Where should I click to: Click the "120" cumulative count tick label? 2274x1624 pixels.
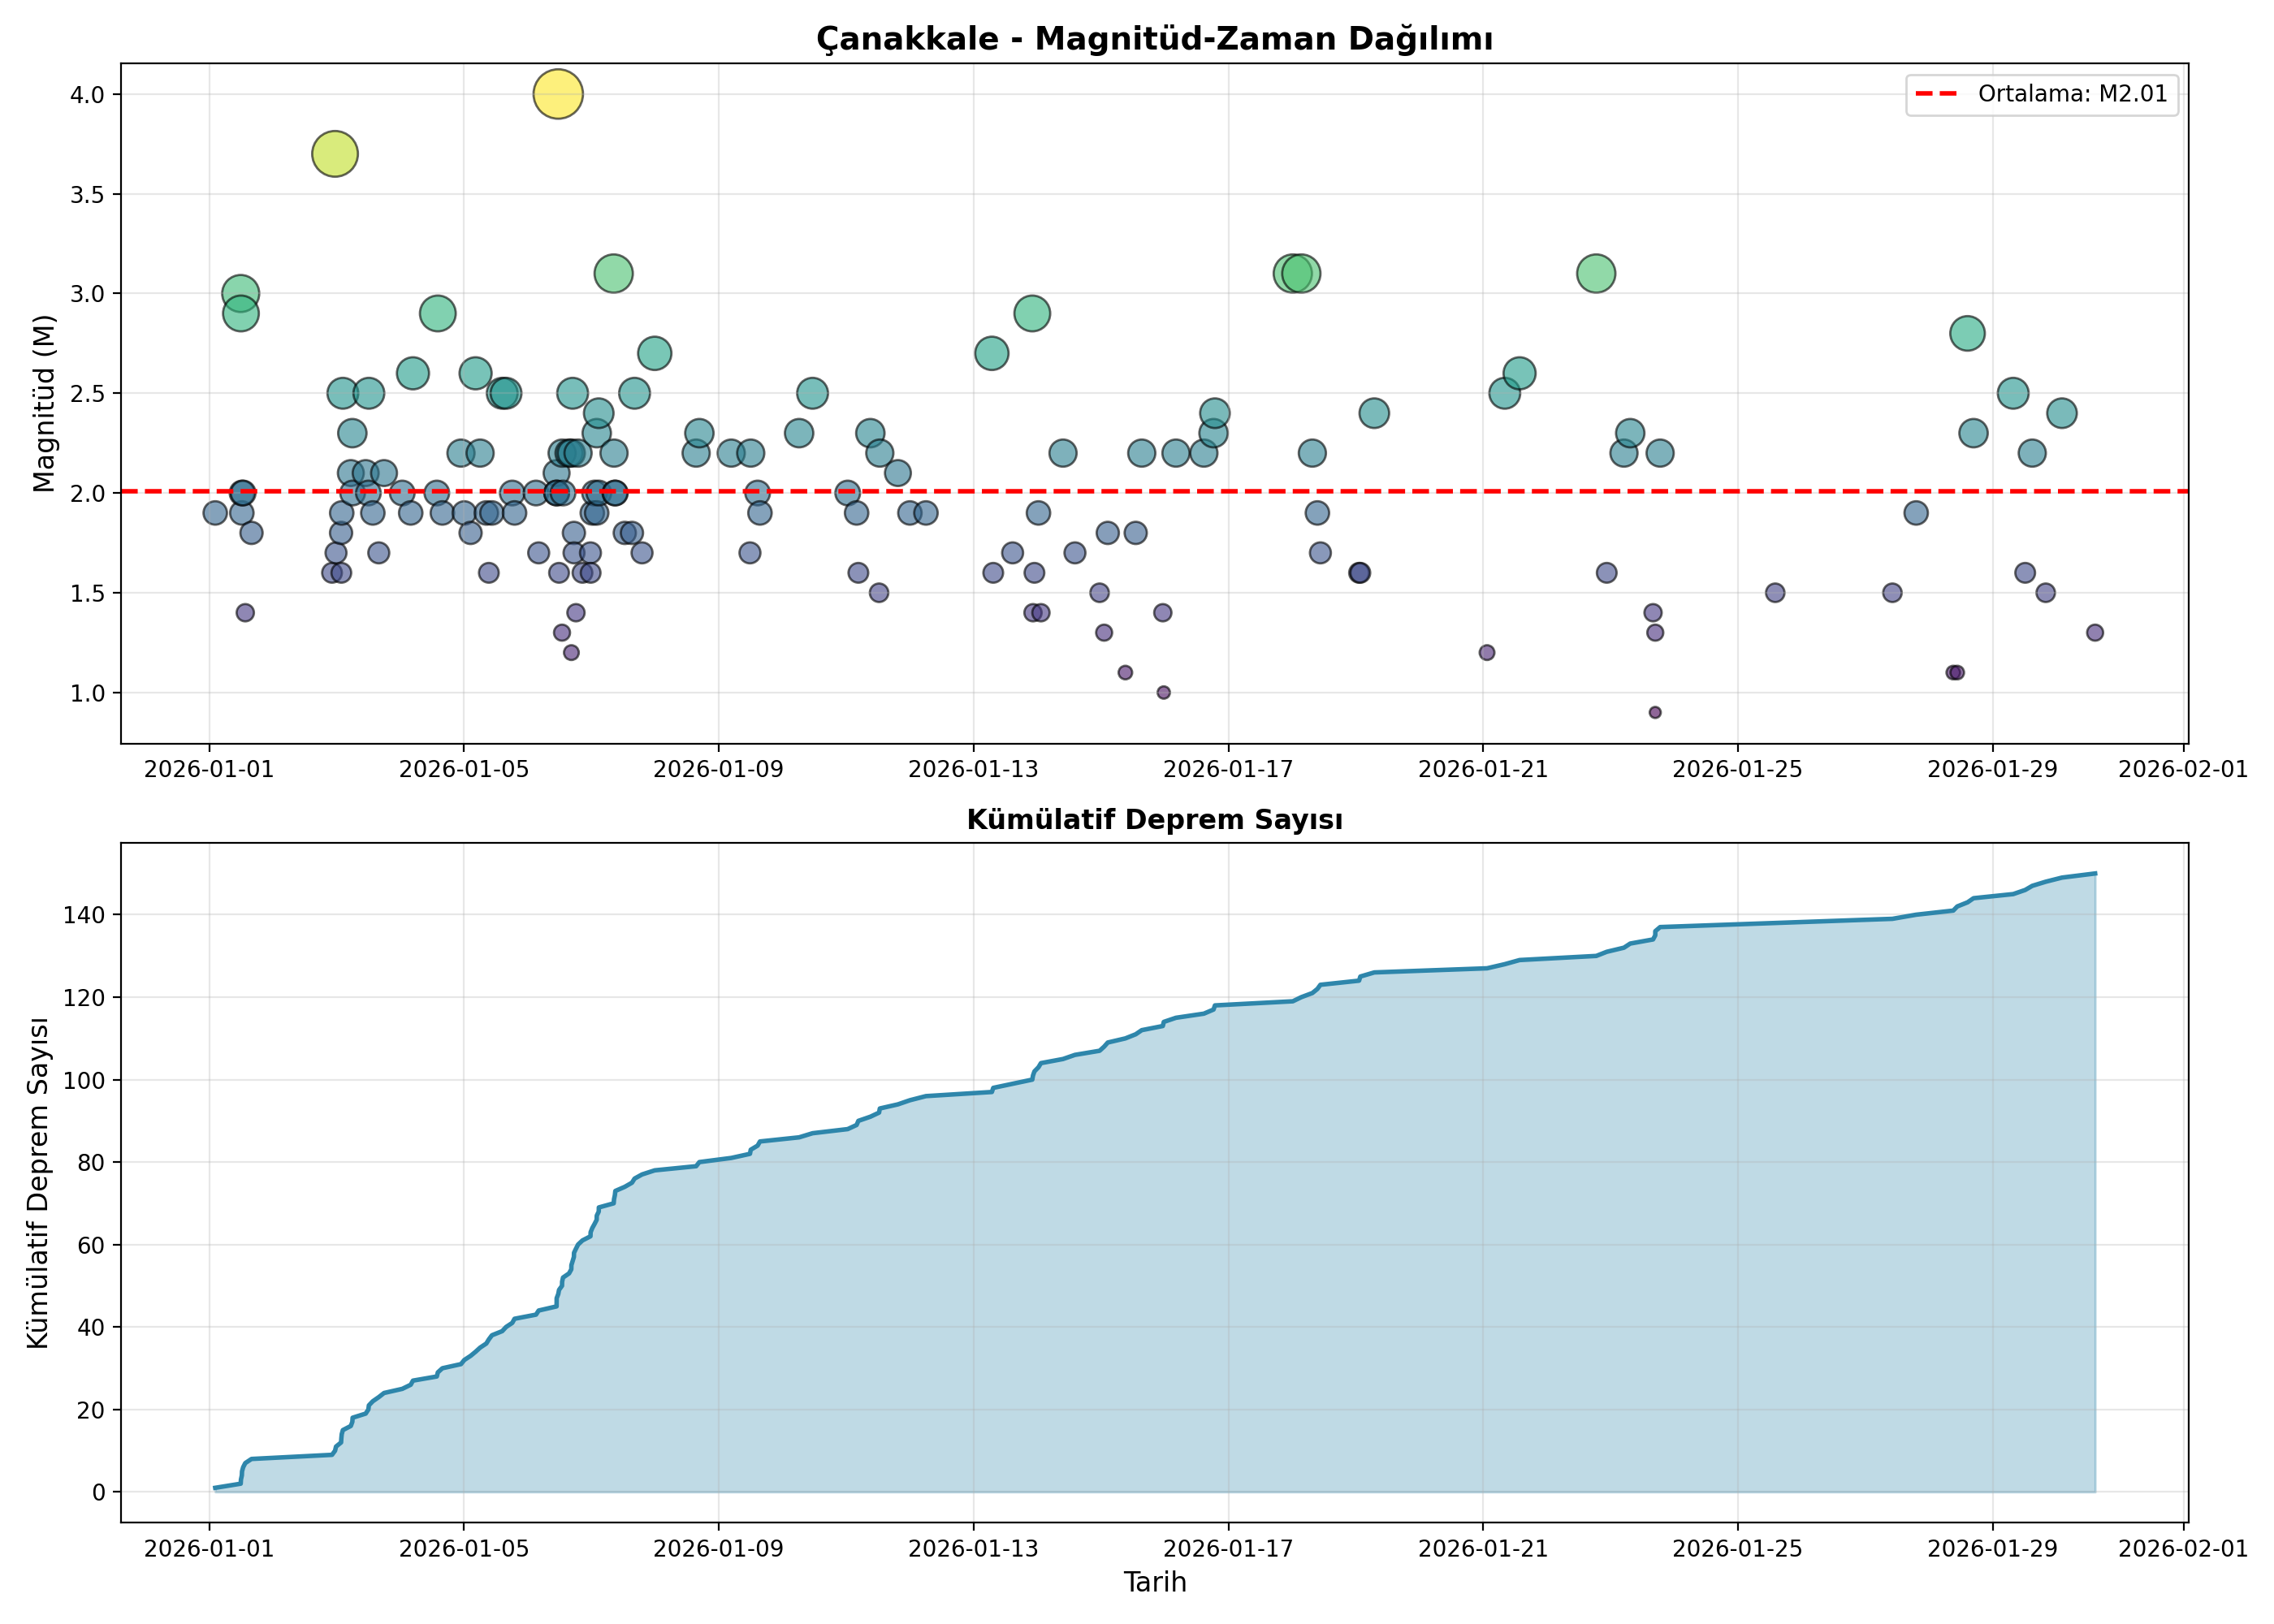84,998
